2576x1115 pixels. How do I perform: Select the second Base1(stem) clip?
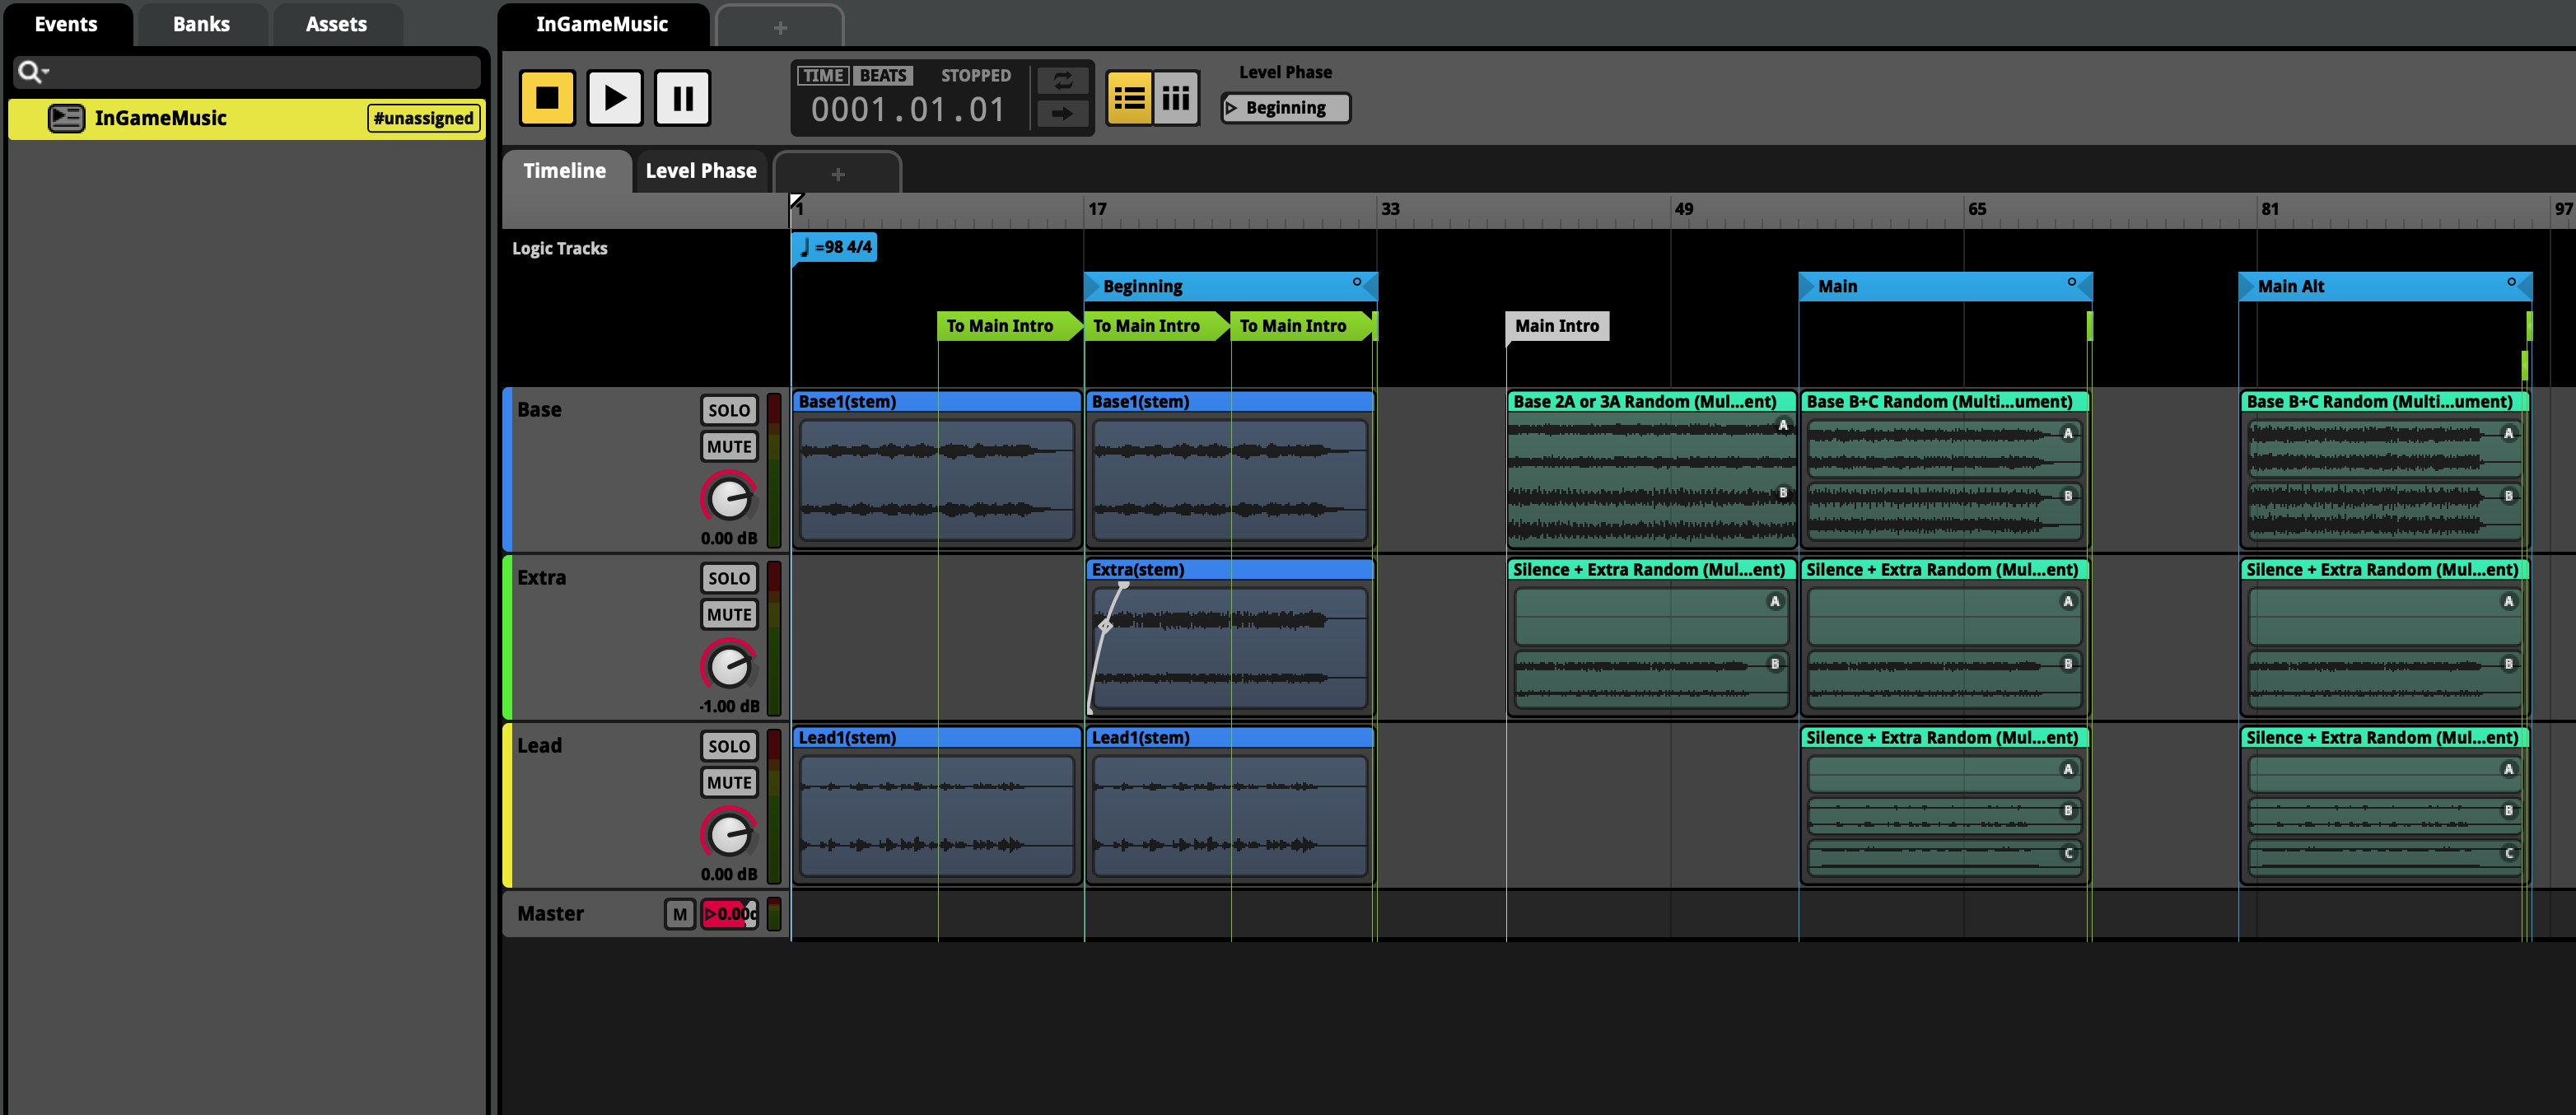tap(1230, 469)
